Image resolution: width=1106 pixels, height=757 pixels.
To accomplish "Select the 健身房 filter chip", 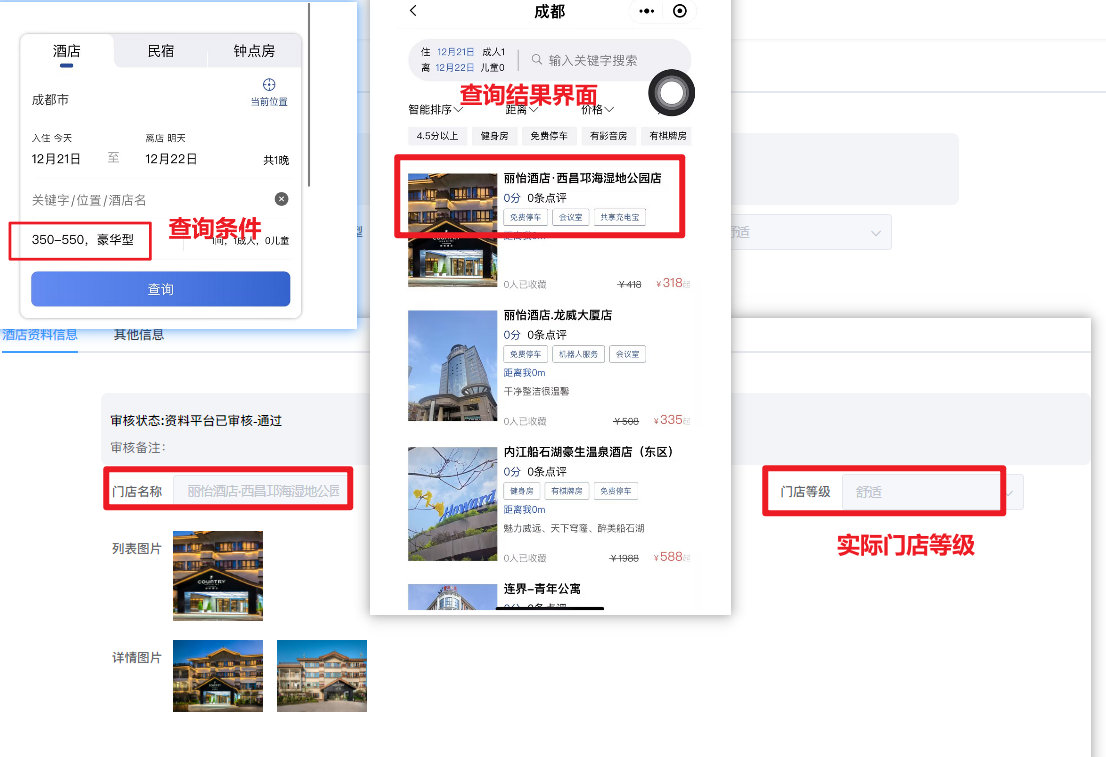I will 494,135.
